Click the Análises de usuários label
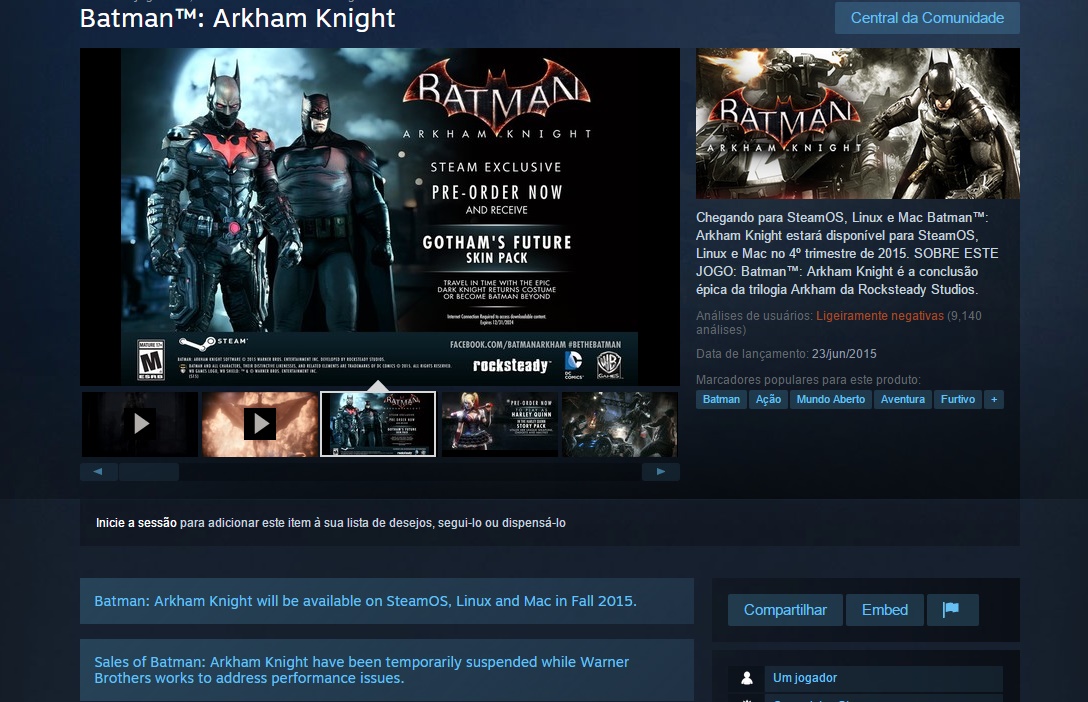This screenshot has width=1088, height=702. (x=754, y=316)
